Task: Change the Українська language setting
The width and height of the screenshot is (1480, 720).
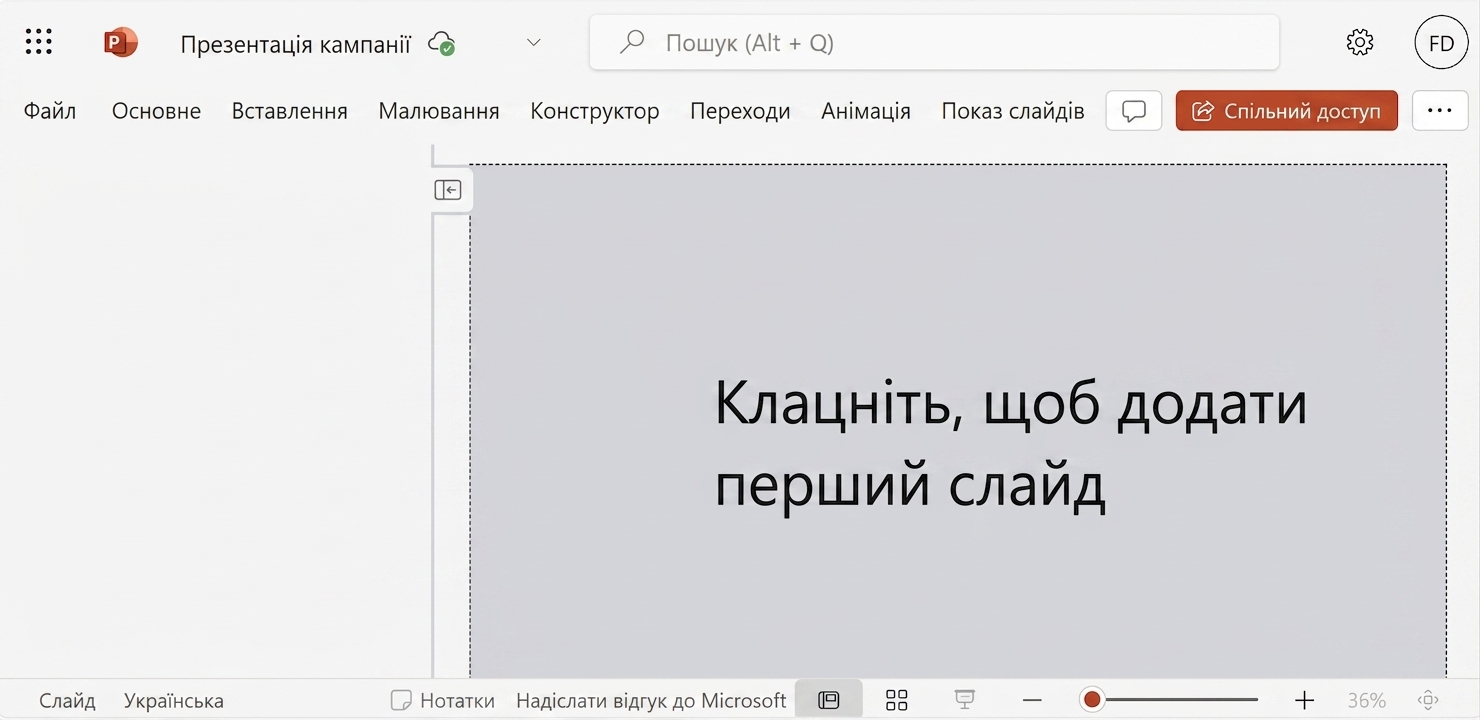Action: (x=174, y=701)
